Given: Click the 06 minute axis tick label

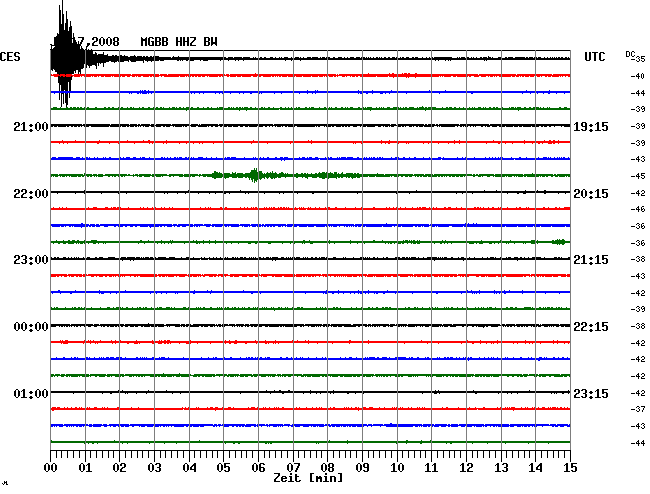Looking at the screenshot, I should 258,468.
